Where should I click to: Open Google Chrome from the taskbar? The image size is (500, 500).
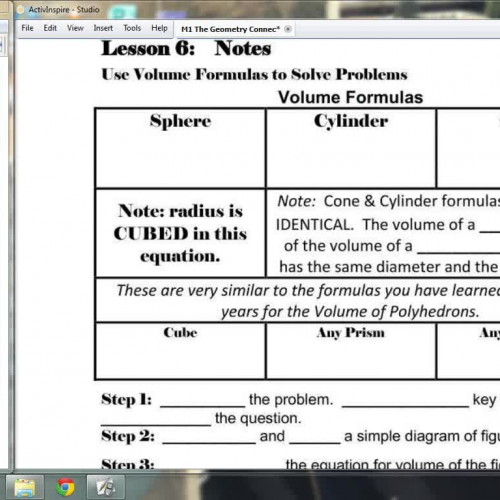click(x=65, y=487)
